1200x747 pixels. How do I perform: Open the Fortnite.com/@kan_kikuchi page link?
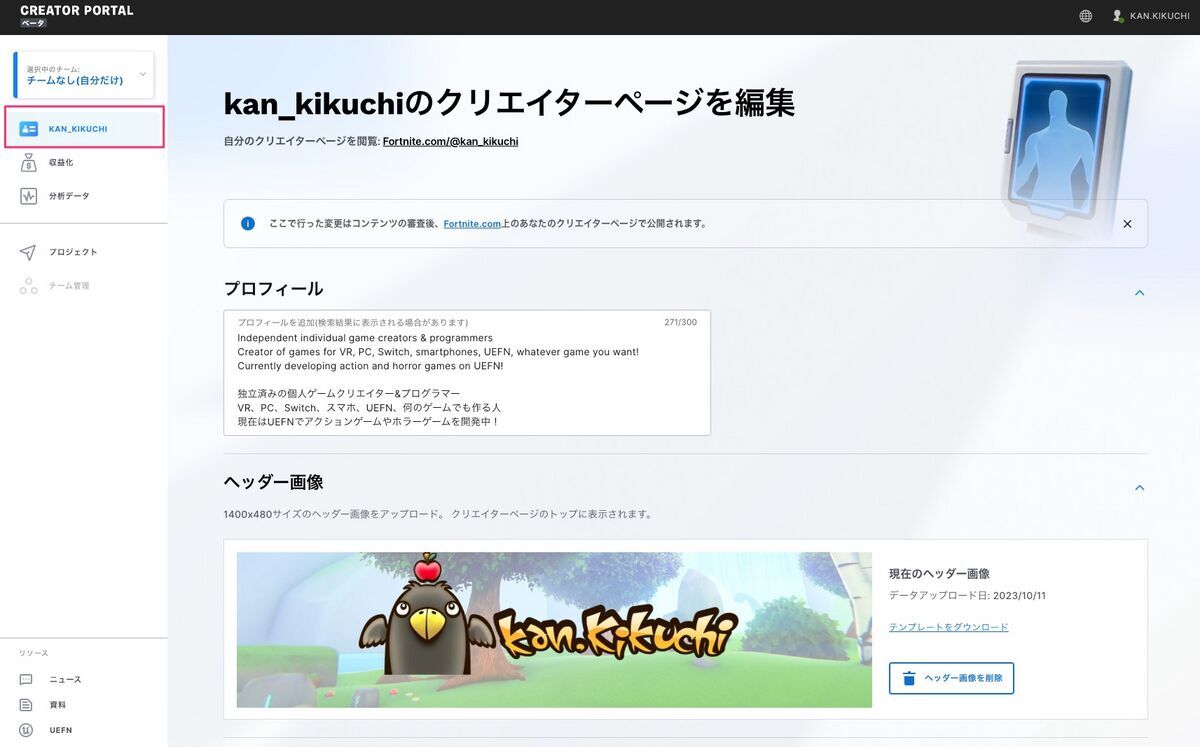pyautogui.click(x=450, y=142)
